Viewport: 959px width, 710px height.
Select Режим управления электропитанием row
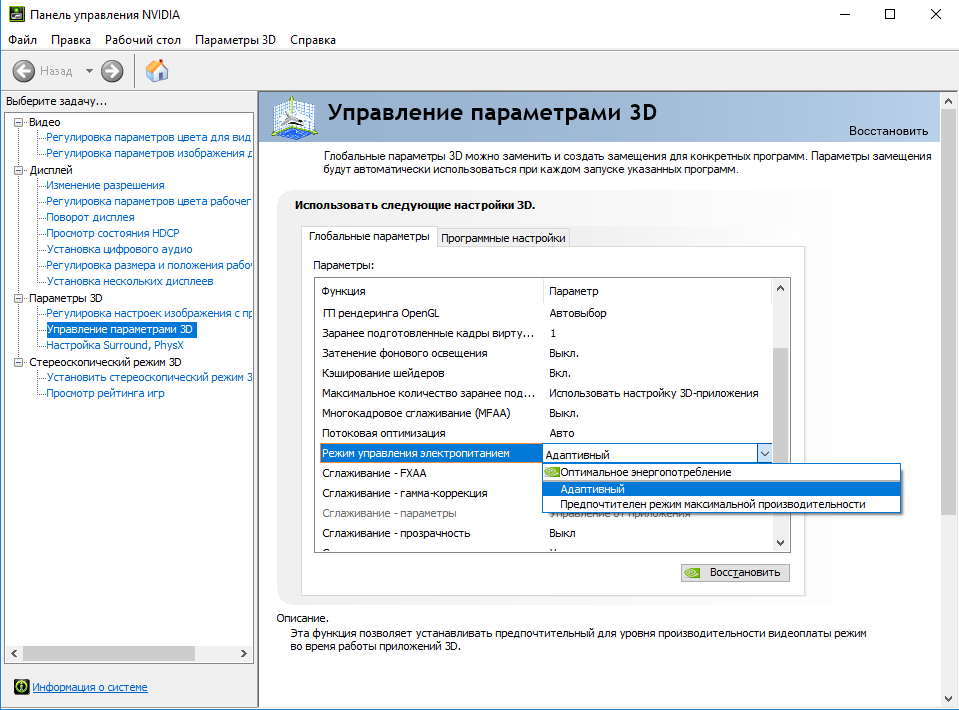[431, 453]
